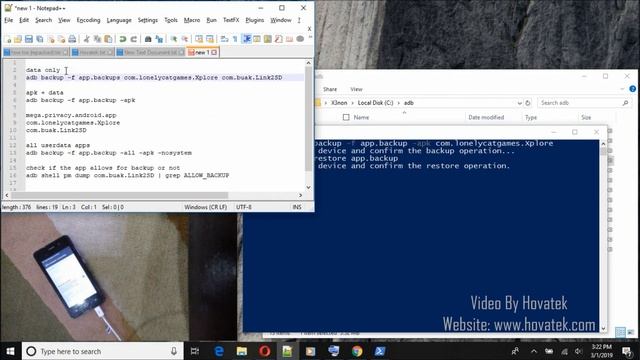The image size is (640, 360).
Task: Expand the Explorer ribbon with chevron
Action: 622,89
